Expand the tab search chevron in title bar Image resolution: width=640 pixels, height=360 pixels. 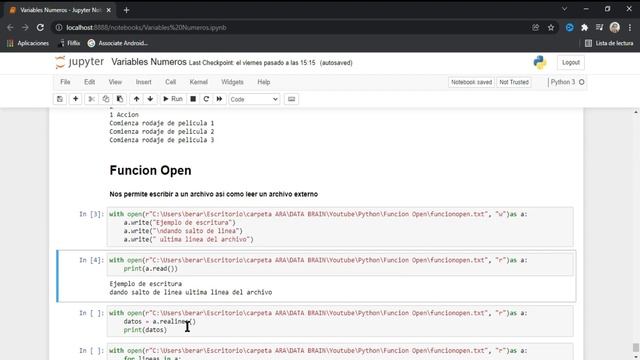[x=564, y=9]
